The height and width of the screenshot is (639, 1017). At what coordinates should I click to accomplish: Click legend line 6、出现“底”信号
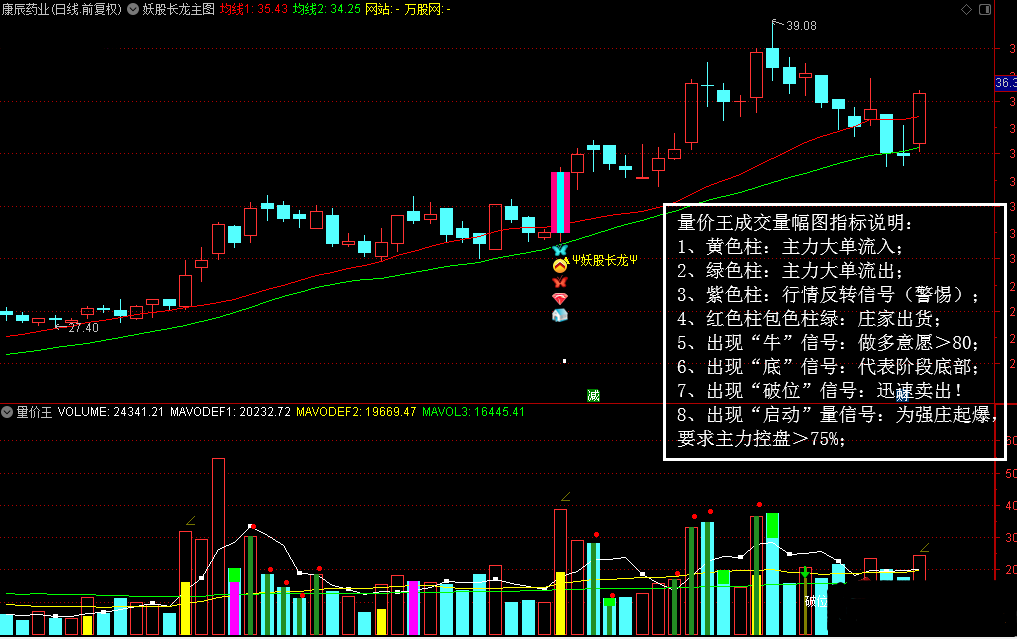(828, 367)
